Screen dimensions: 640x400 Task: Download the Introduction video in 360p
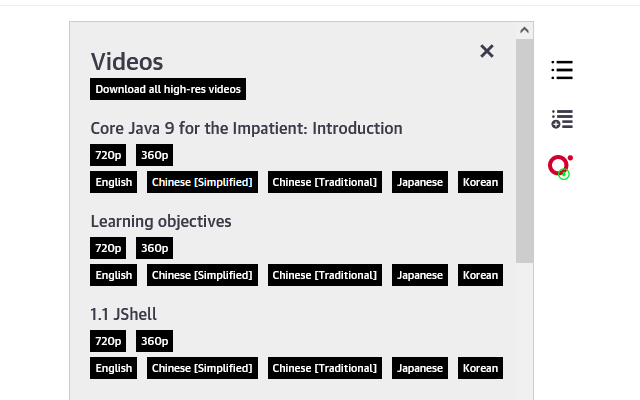pos(154,155)
